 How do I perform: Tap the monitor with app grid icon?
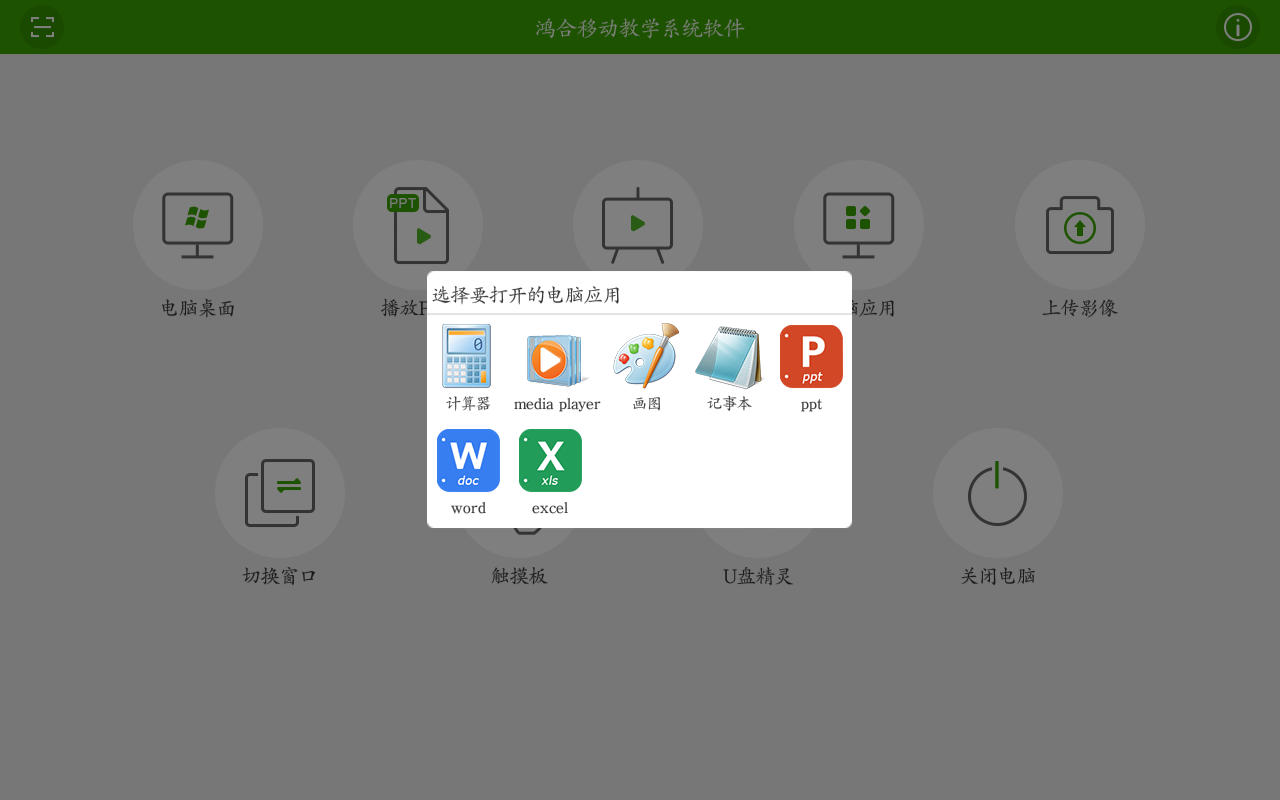859,225
